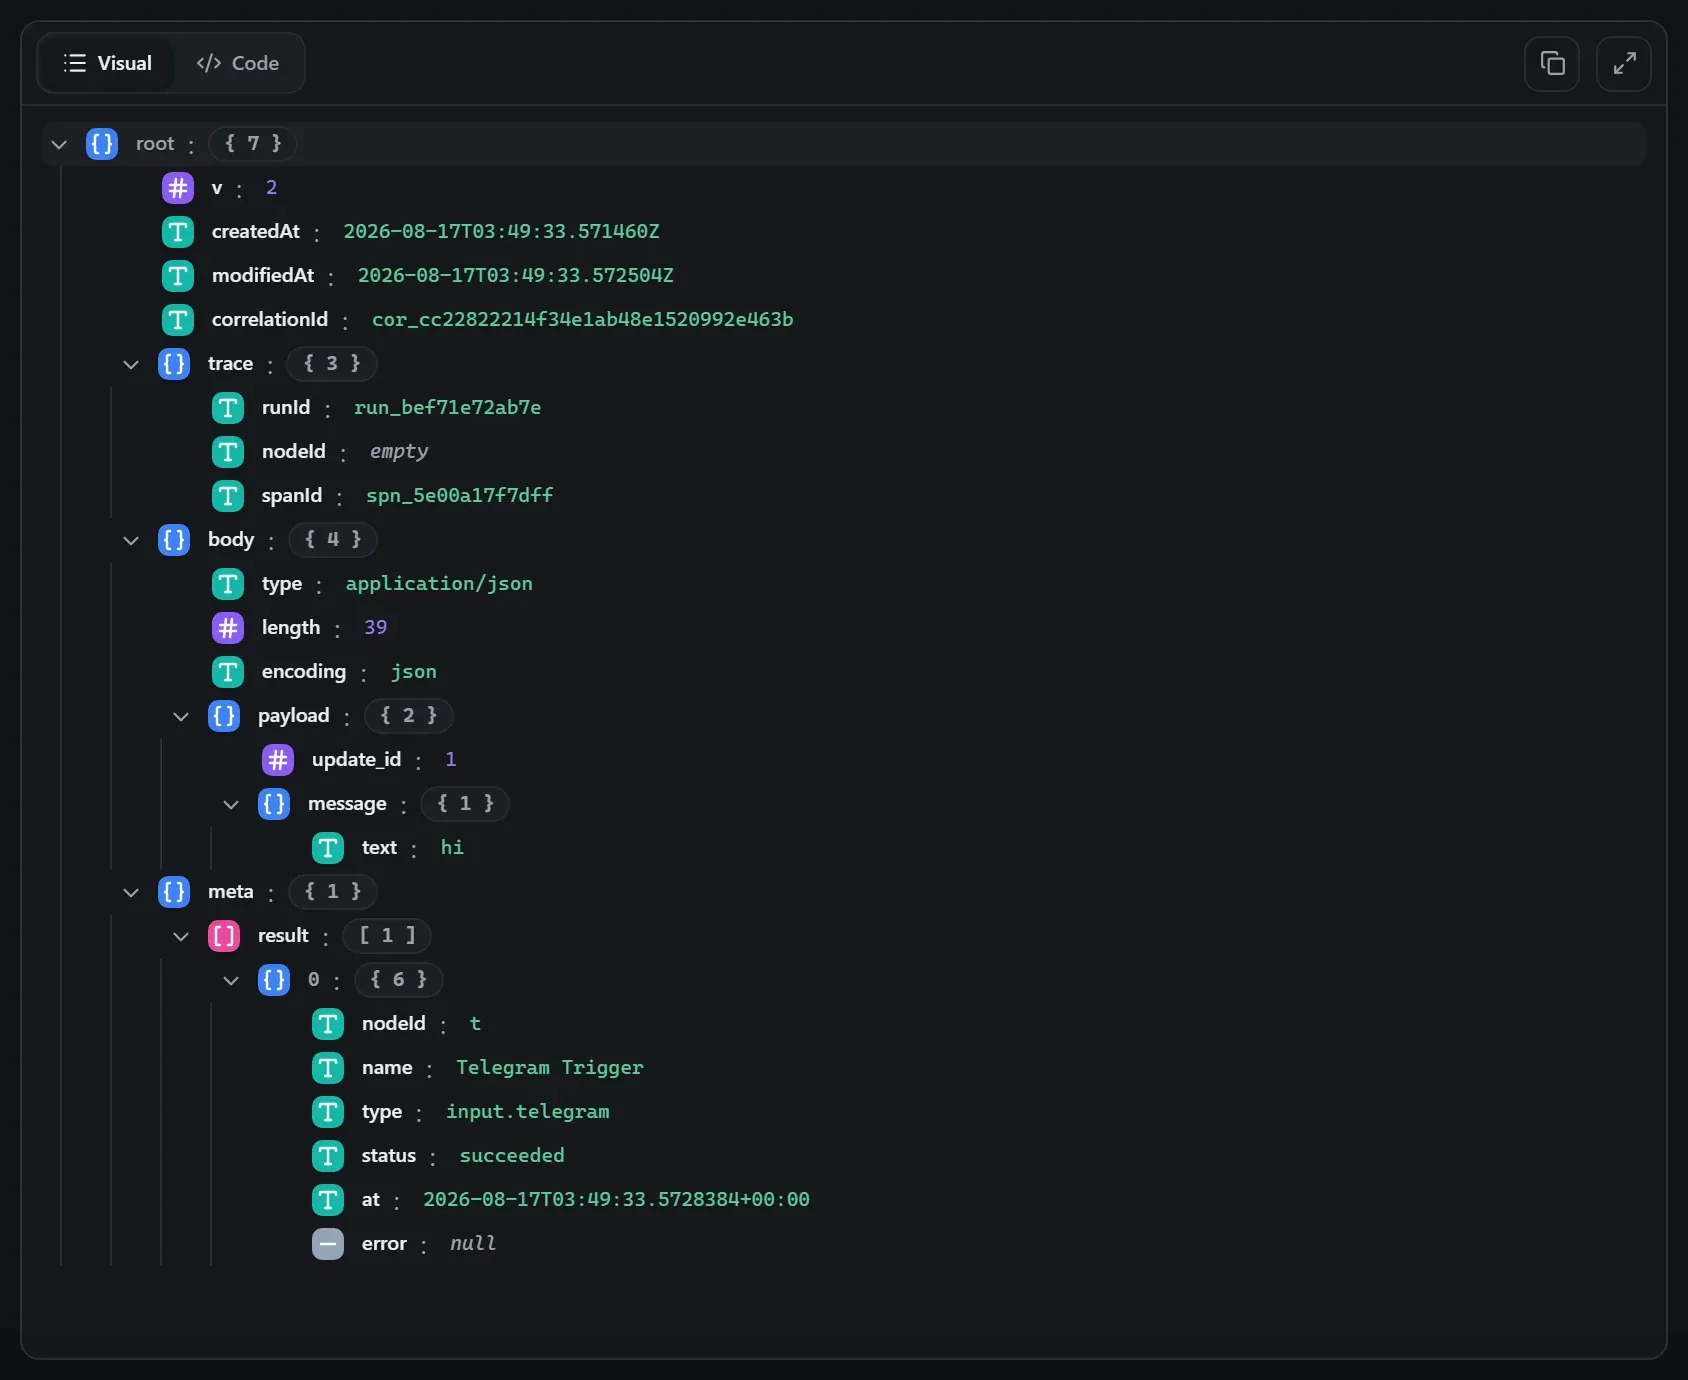Switch to the Code tab

(238, 63)
